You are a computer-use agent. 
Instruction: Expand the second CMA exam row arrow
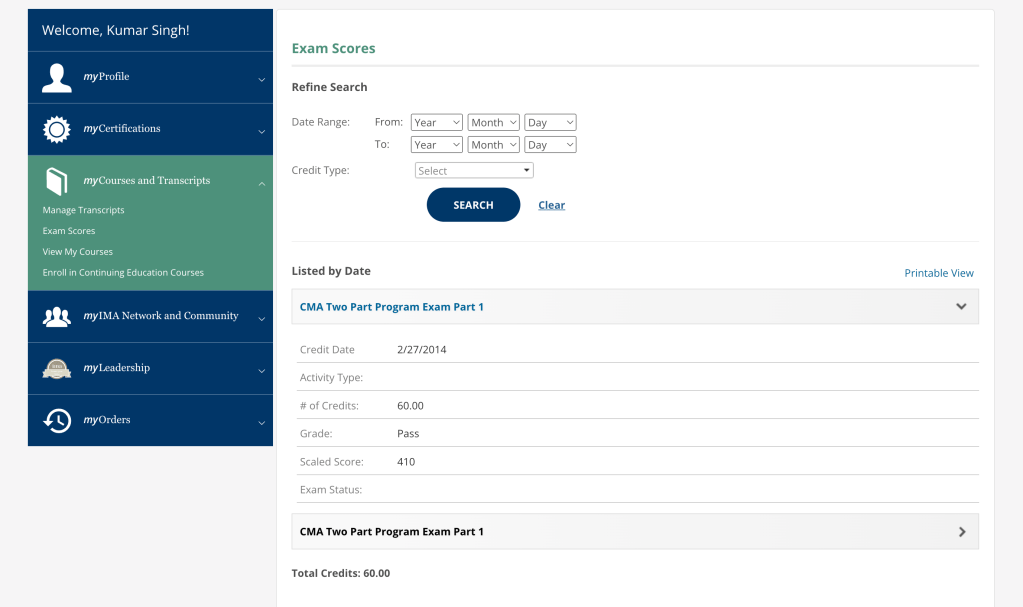coord(961,532)
